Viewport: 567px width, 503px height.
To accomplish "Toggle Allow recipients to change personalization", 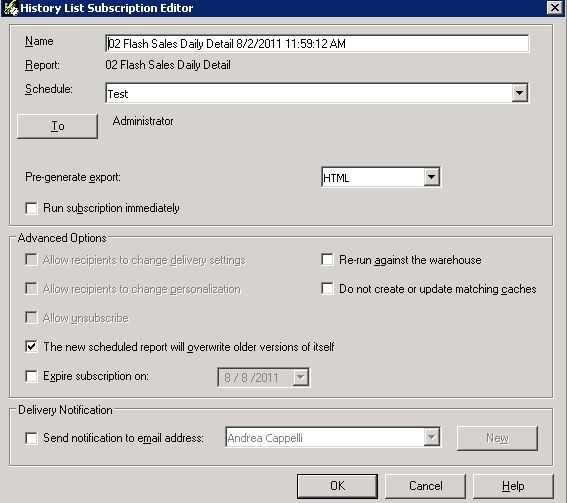I will click(31, 289).
